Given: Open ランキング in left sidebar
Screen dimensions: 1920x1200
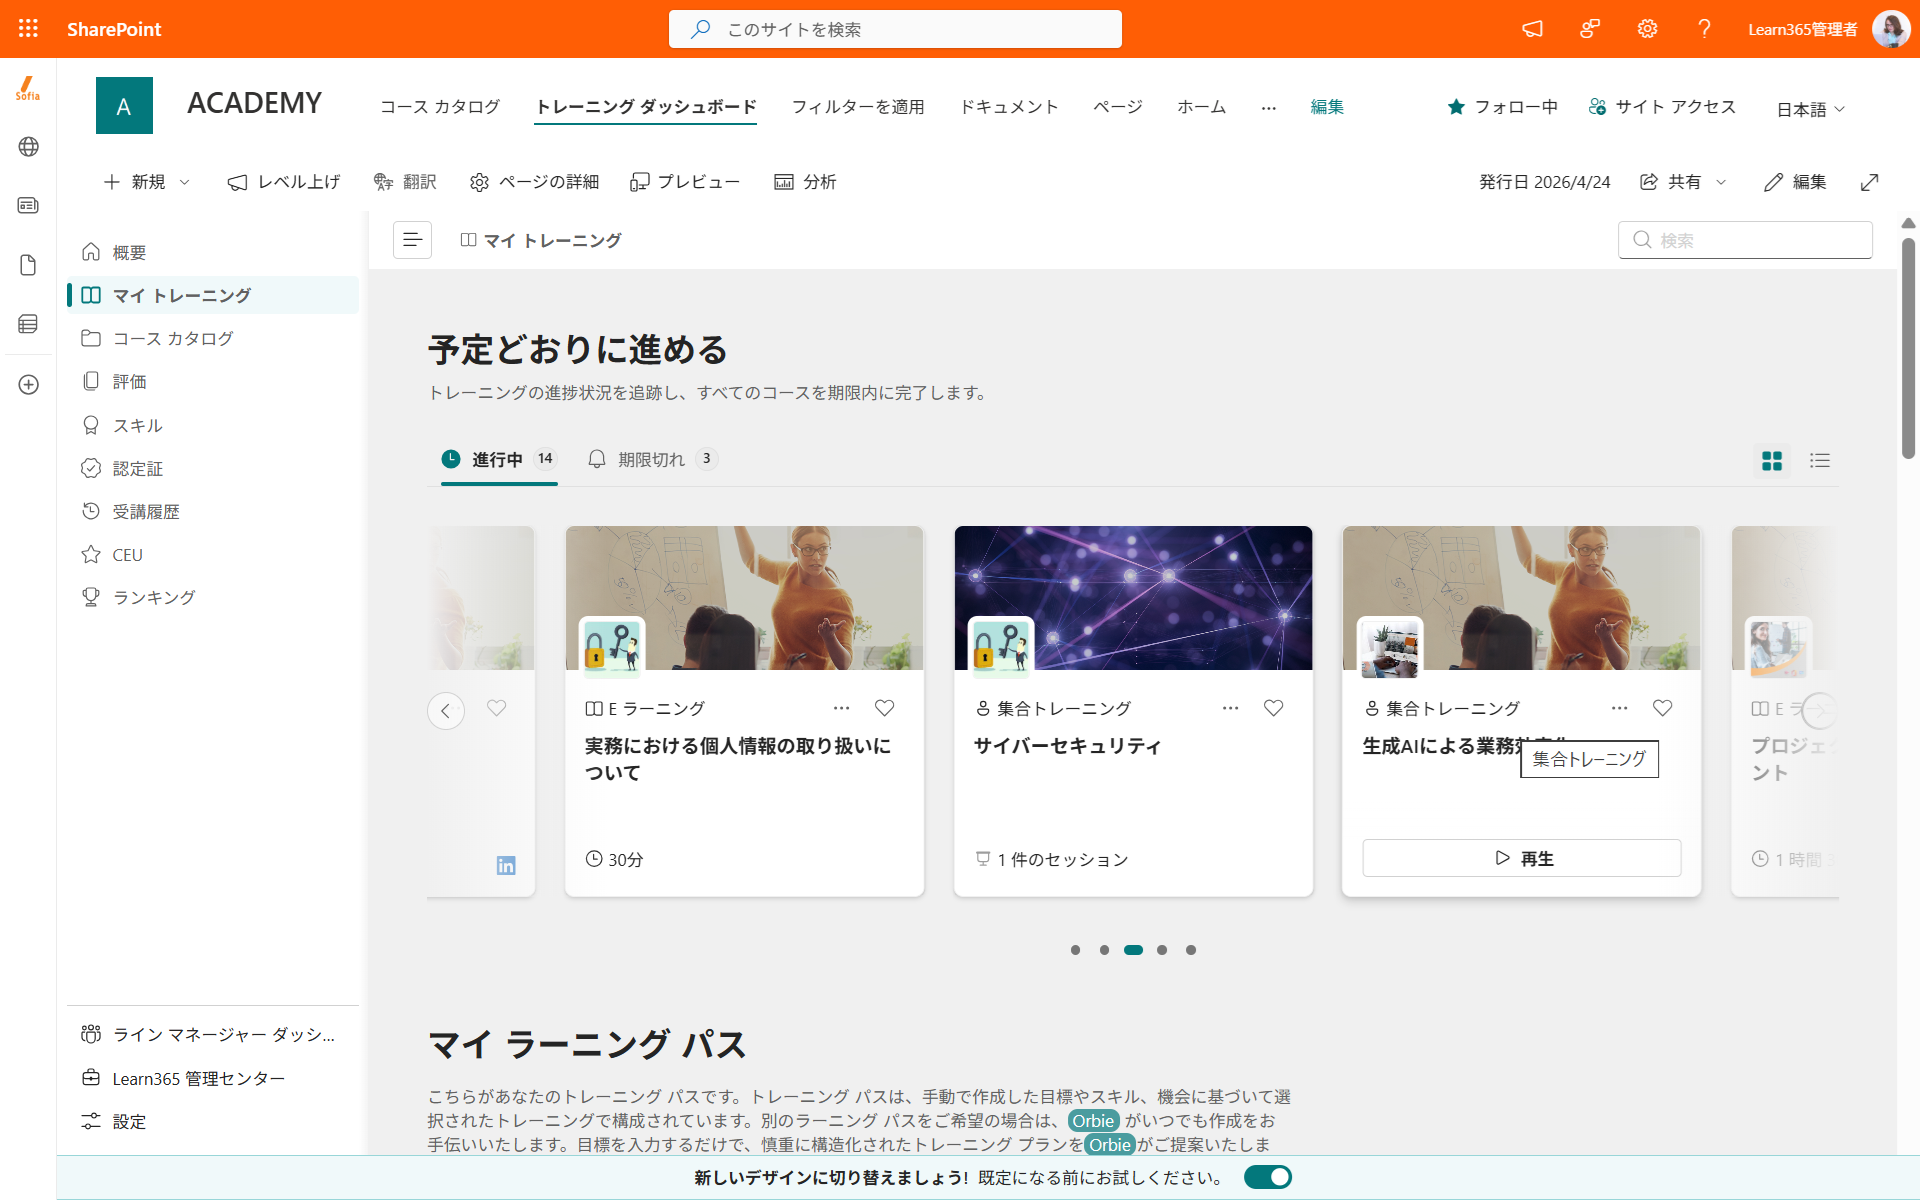Looking at the screenshot, I should 212,597.
